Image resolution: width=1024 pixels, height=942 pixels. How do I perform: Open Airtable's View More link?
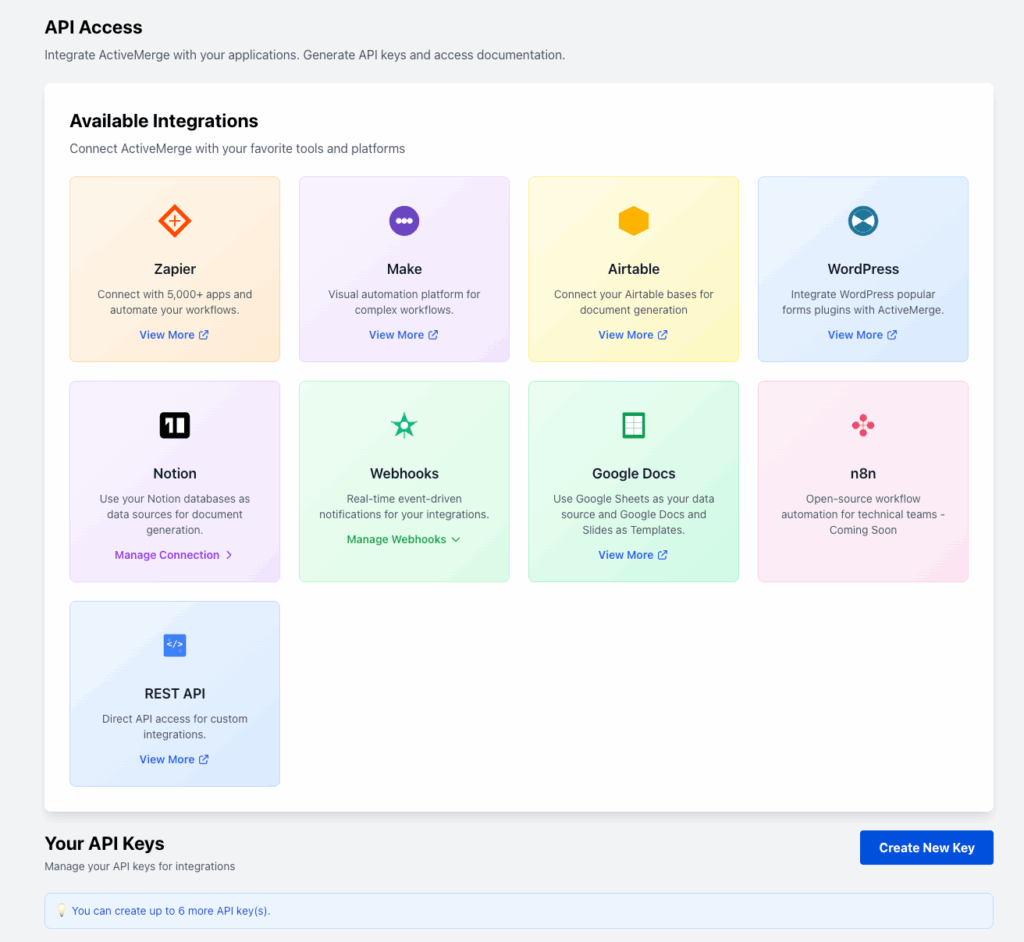pyautogui.click(x=633, y=335)
